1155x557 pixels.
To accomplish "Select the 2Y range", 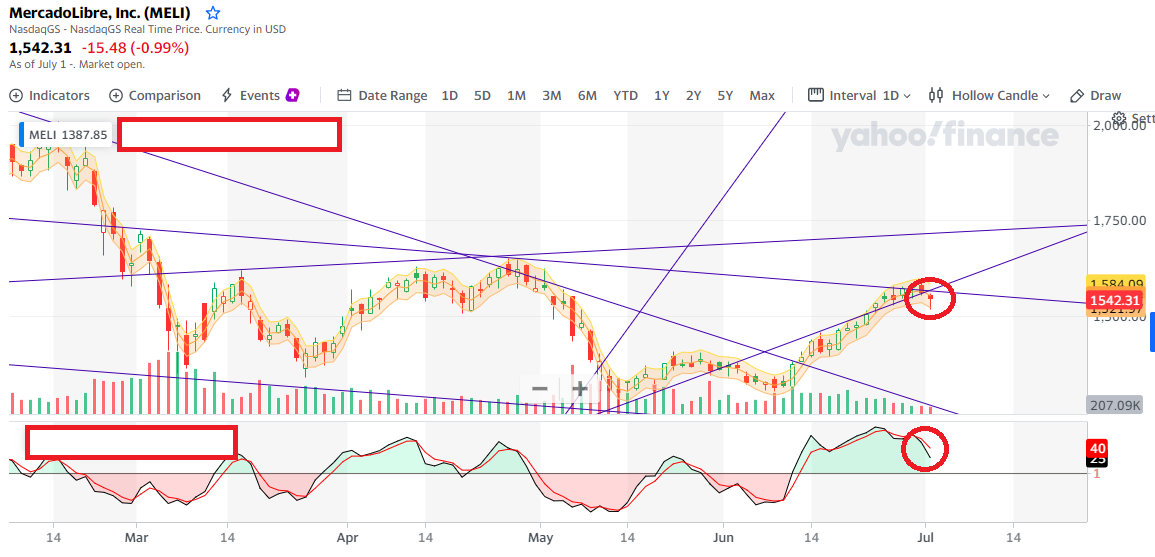I will pos(693,95).
